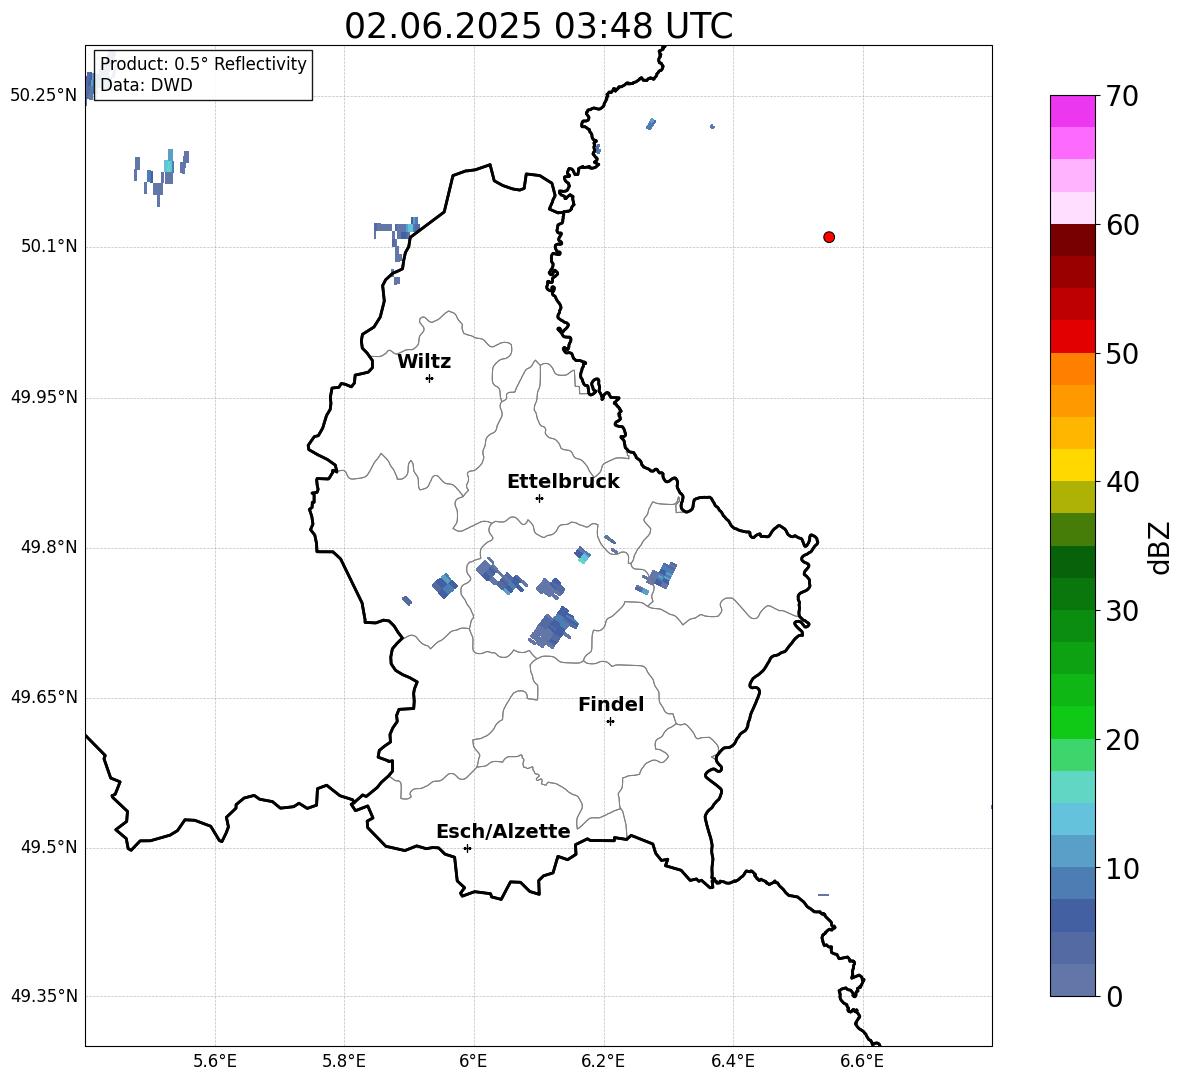The height and width of the screenshot is (1081, 1184).
Task: Click the 49.65°N latitude label
Action: click(x=44, y=697)
